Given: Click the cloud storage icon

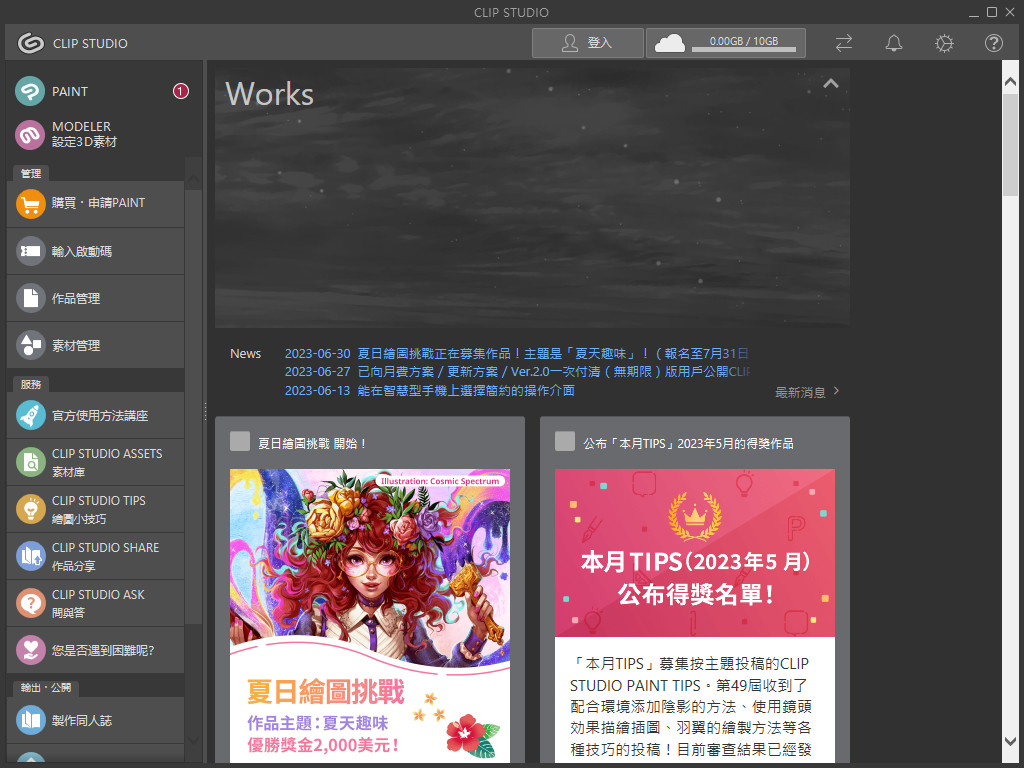Looking at the screenshot, I should 669,43.
